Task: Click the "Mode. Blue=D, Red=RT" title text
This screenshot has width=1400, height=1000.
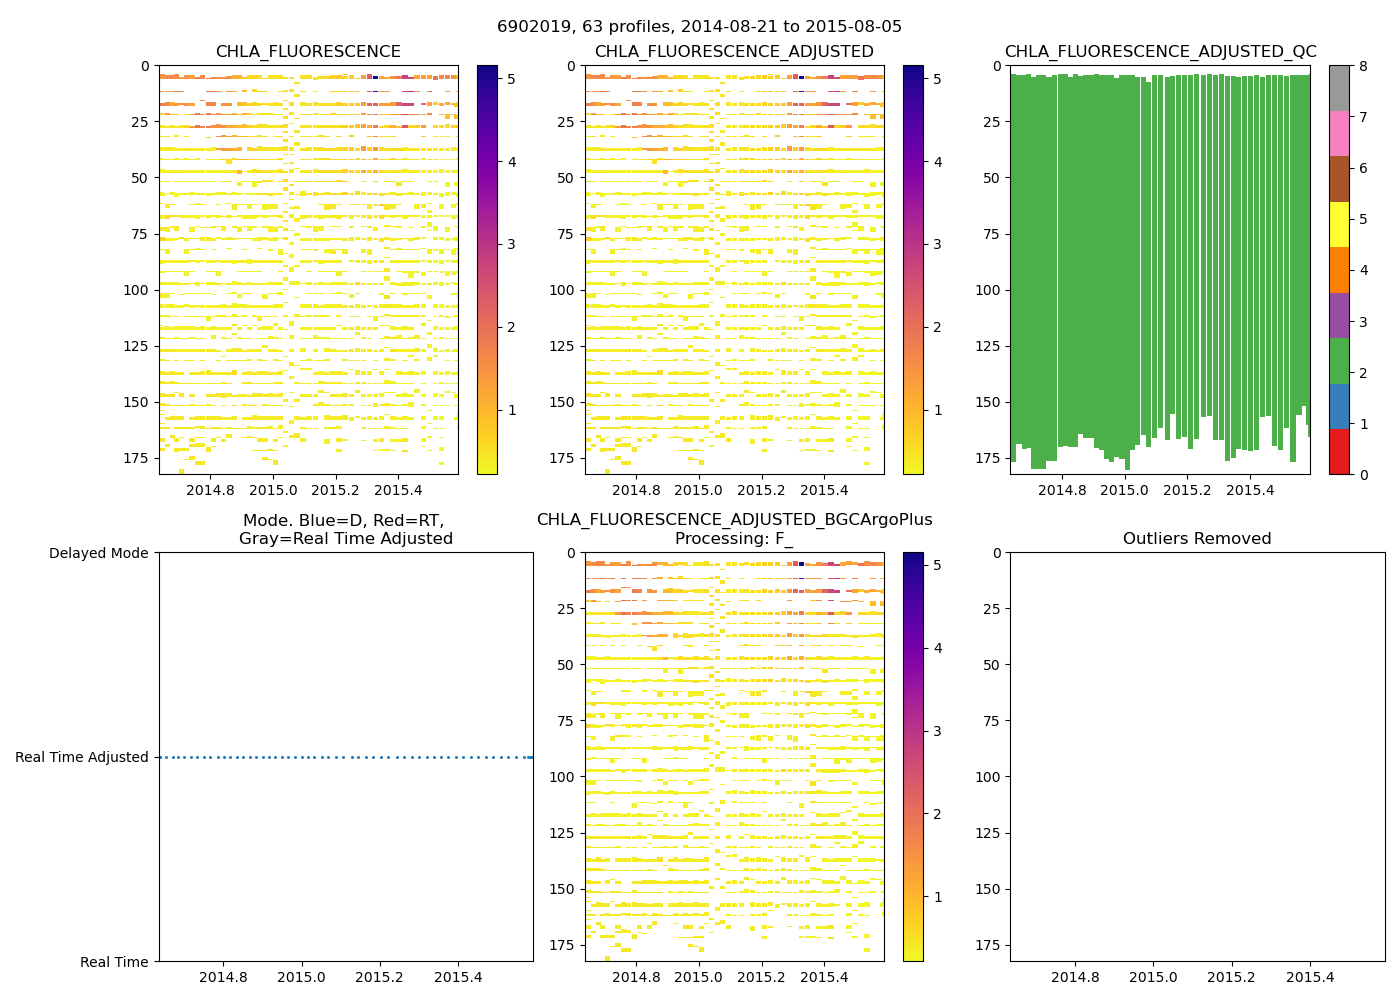Action: [x=344, y=521]
